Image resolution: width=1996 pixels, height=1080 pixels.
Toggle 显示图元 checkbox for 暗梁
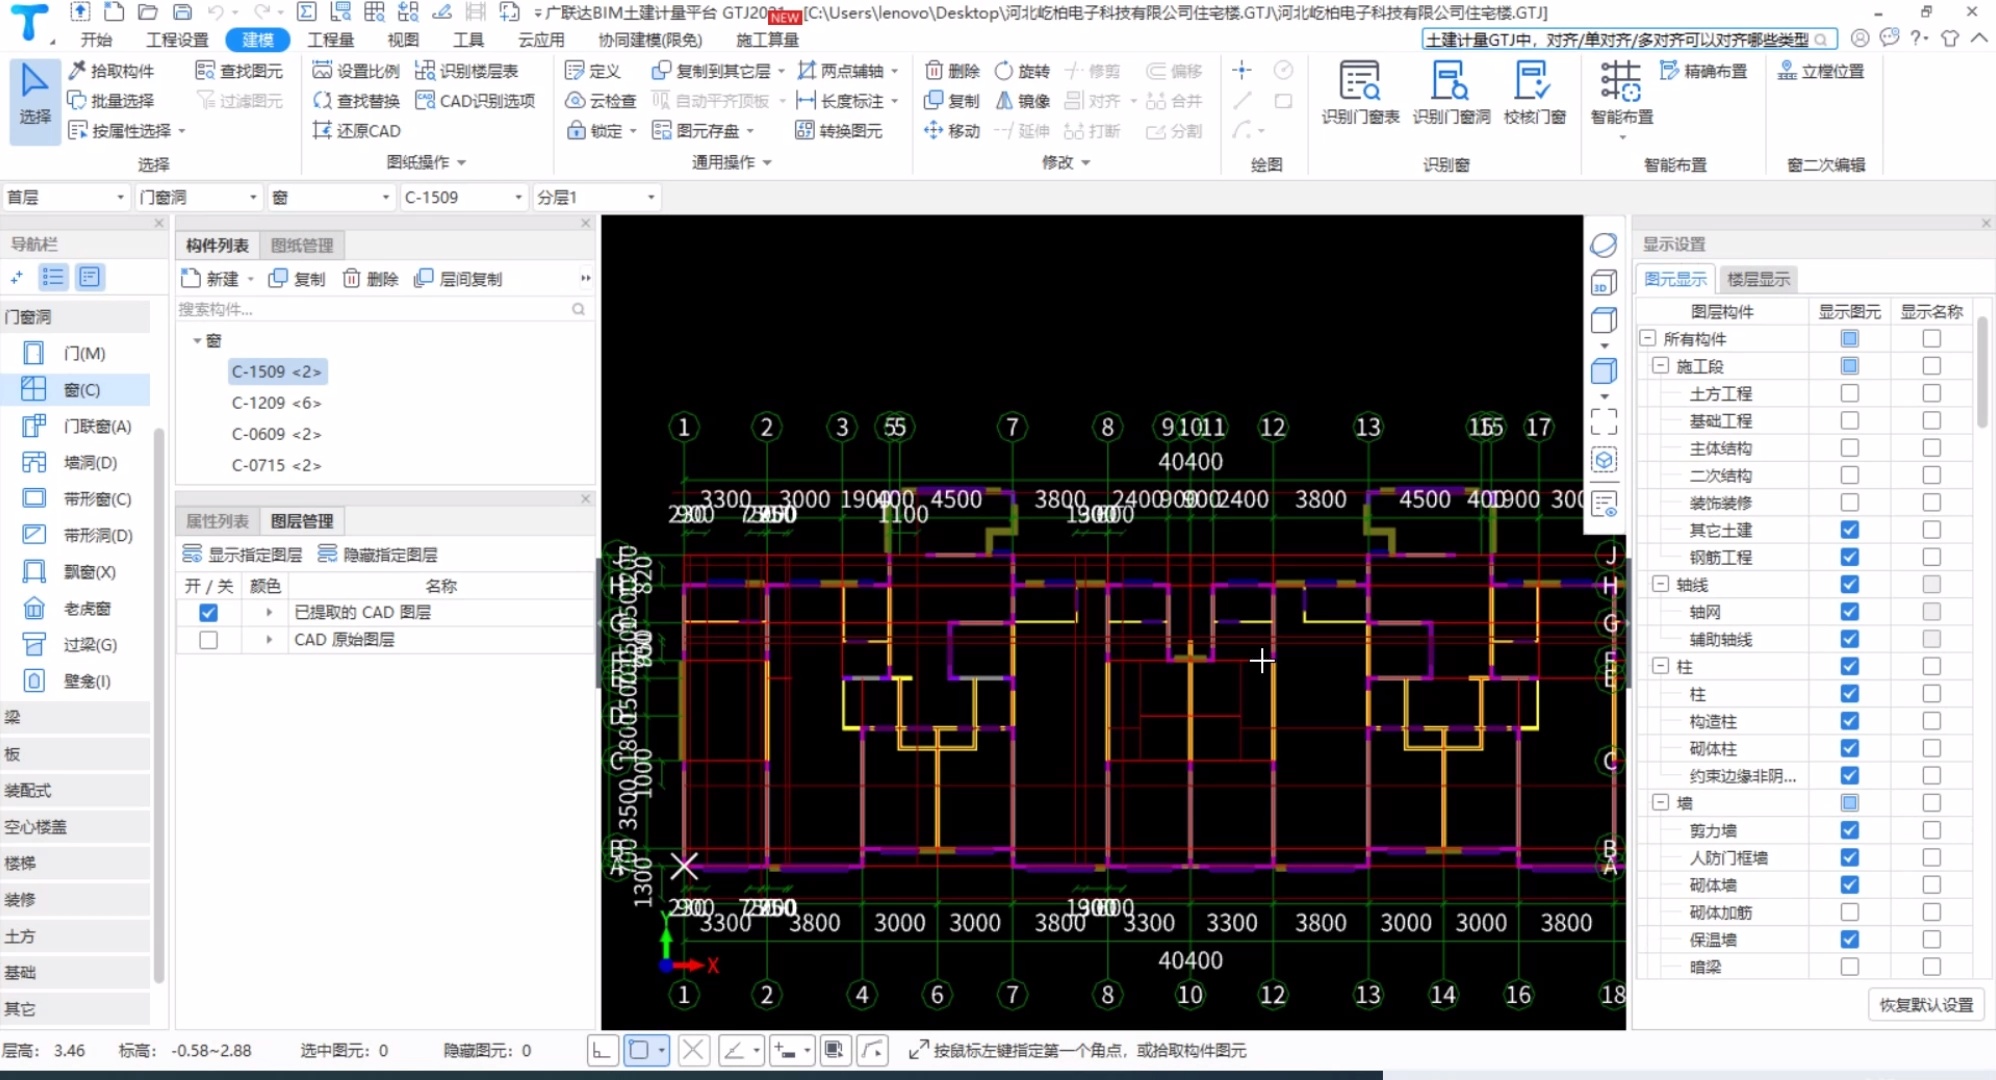(x=1849, y=967)
